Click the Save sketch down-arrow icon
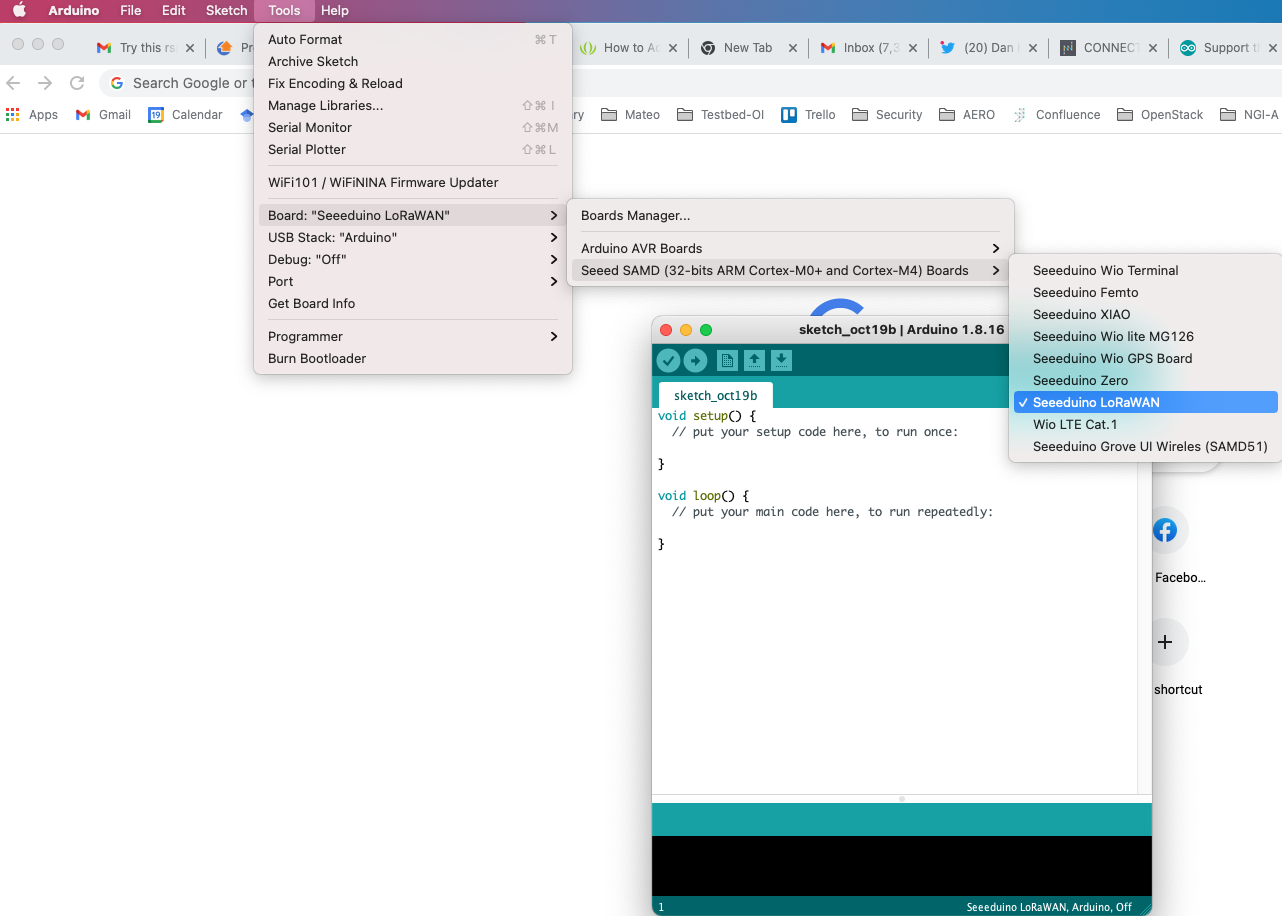The width and height of the screenshot is (1282, 916). tap(782, 361)
